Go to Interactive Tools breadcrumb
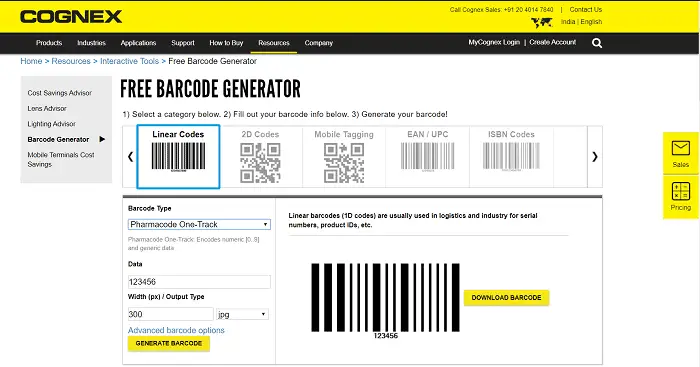 pyautogui.click(x=129, y=61)
